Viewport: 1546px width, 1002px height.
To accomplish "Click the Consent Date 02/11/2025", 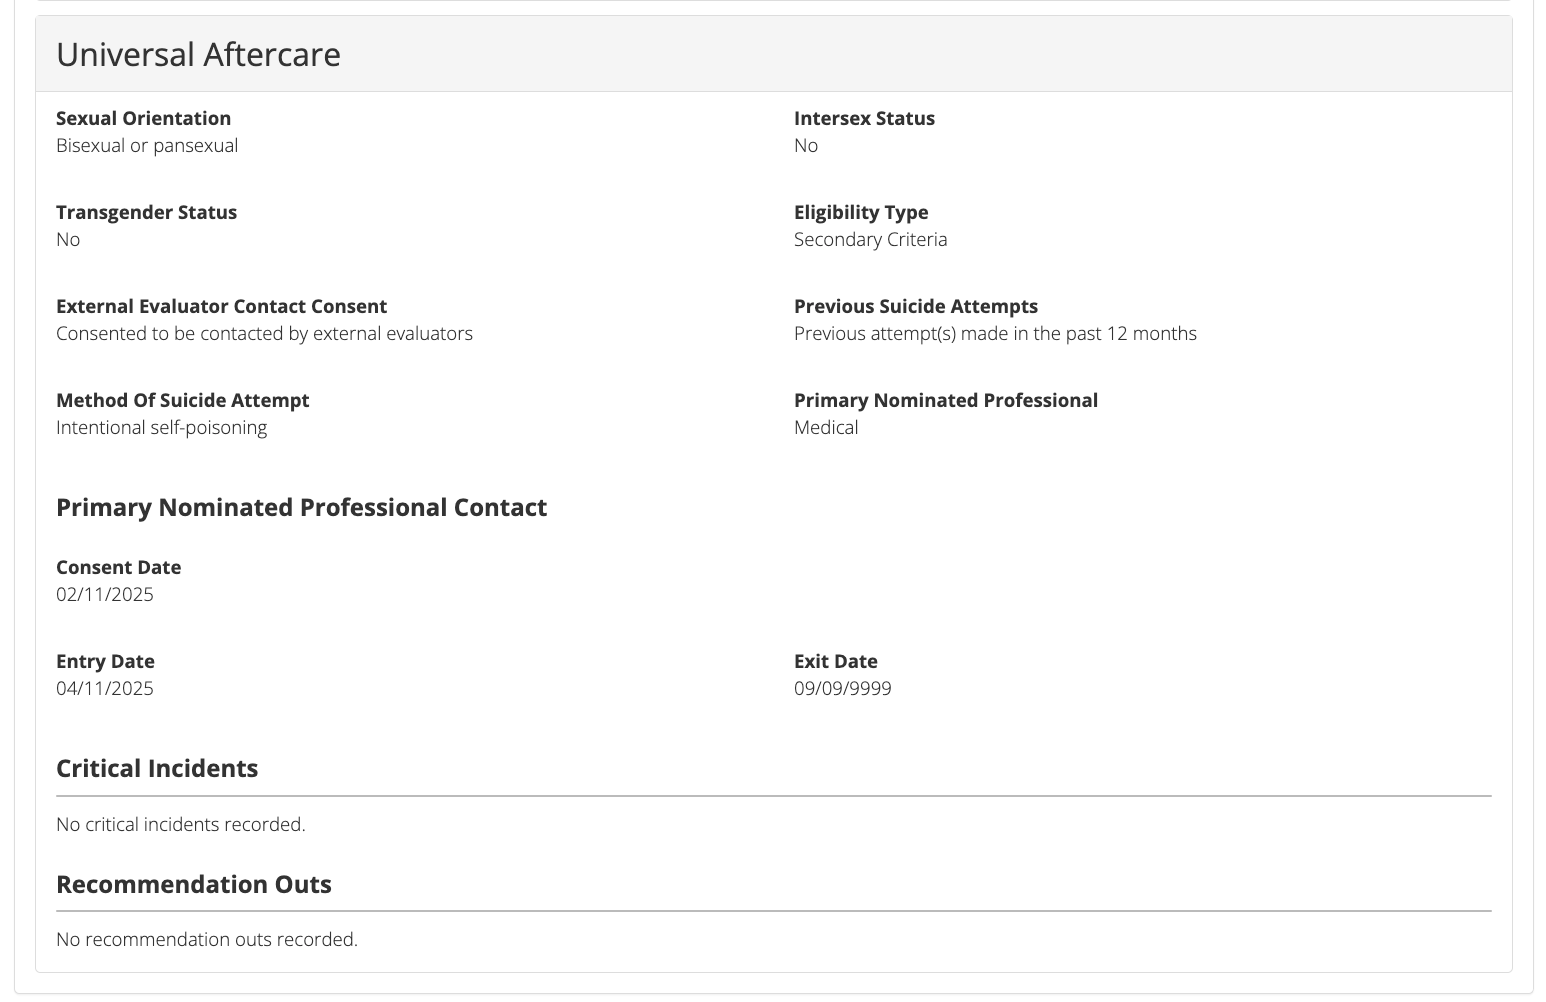I will pyautogui.click(x=105, y=594).
